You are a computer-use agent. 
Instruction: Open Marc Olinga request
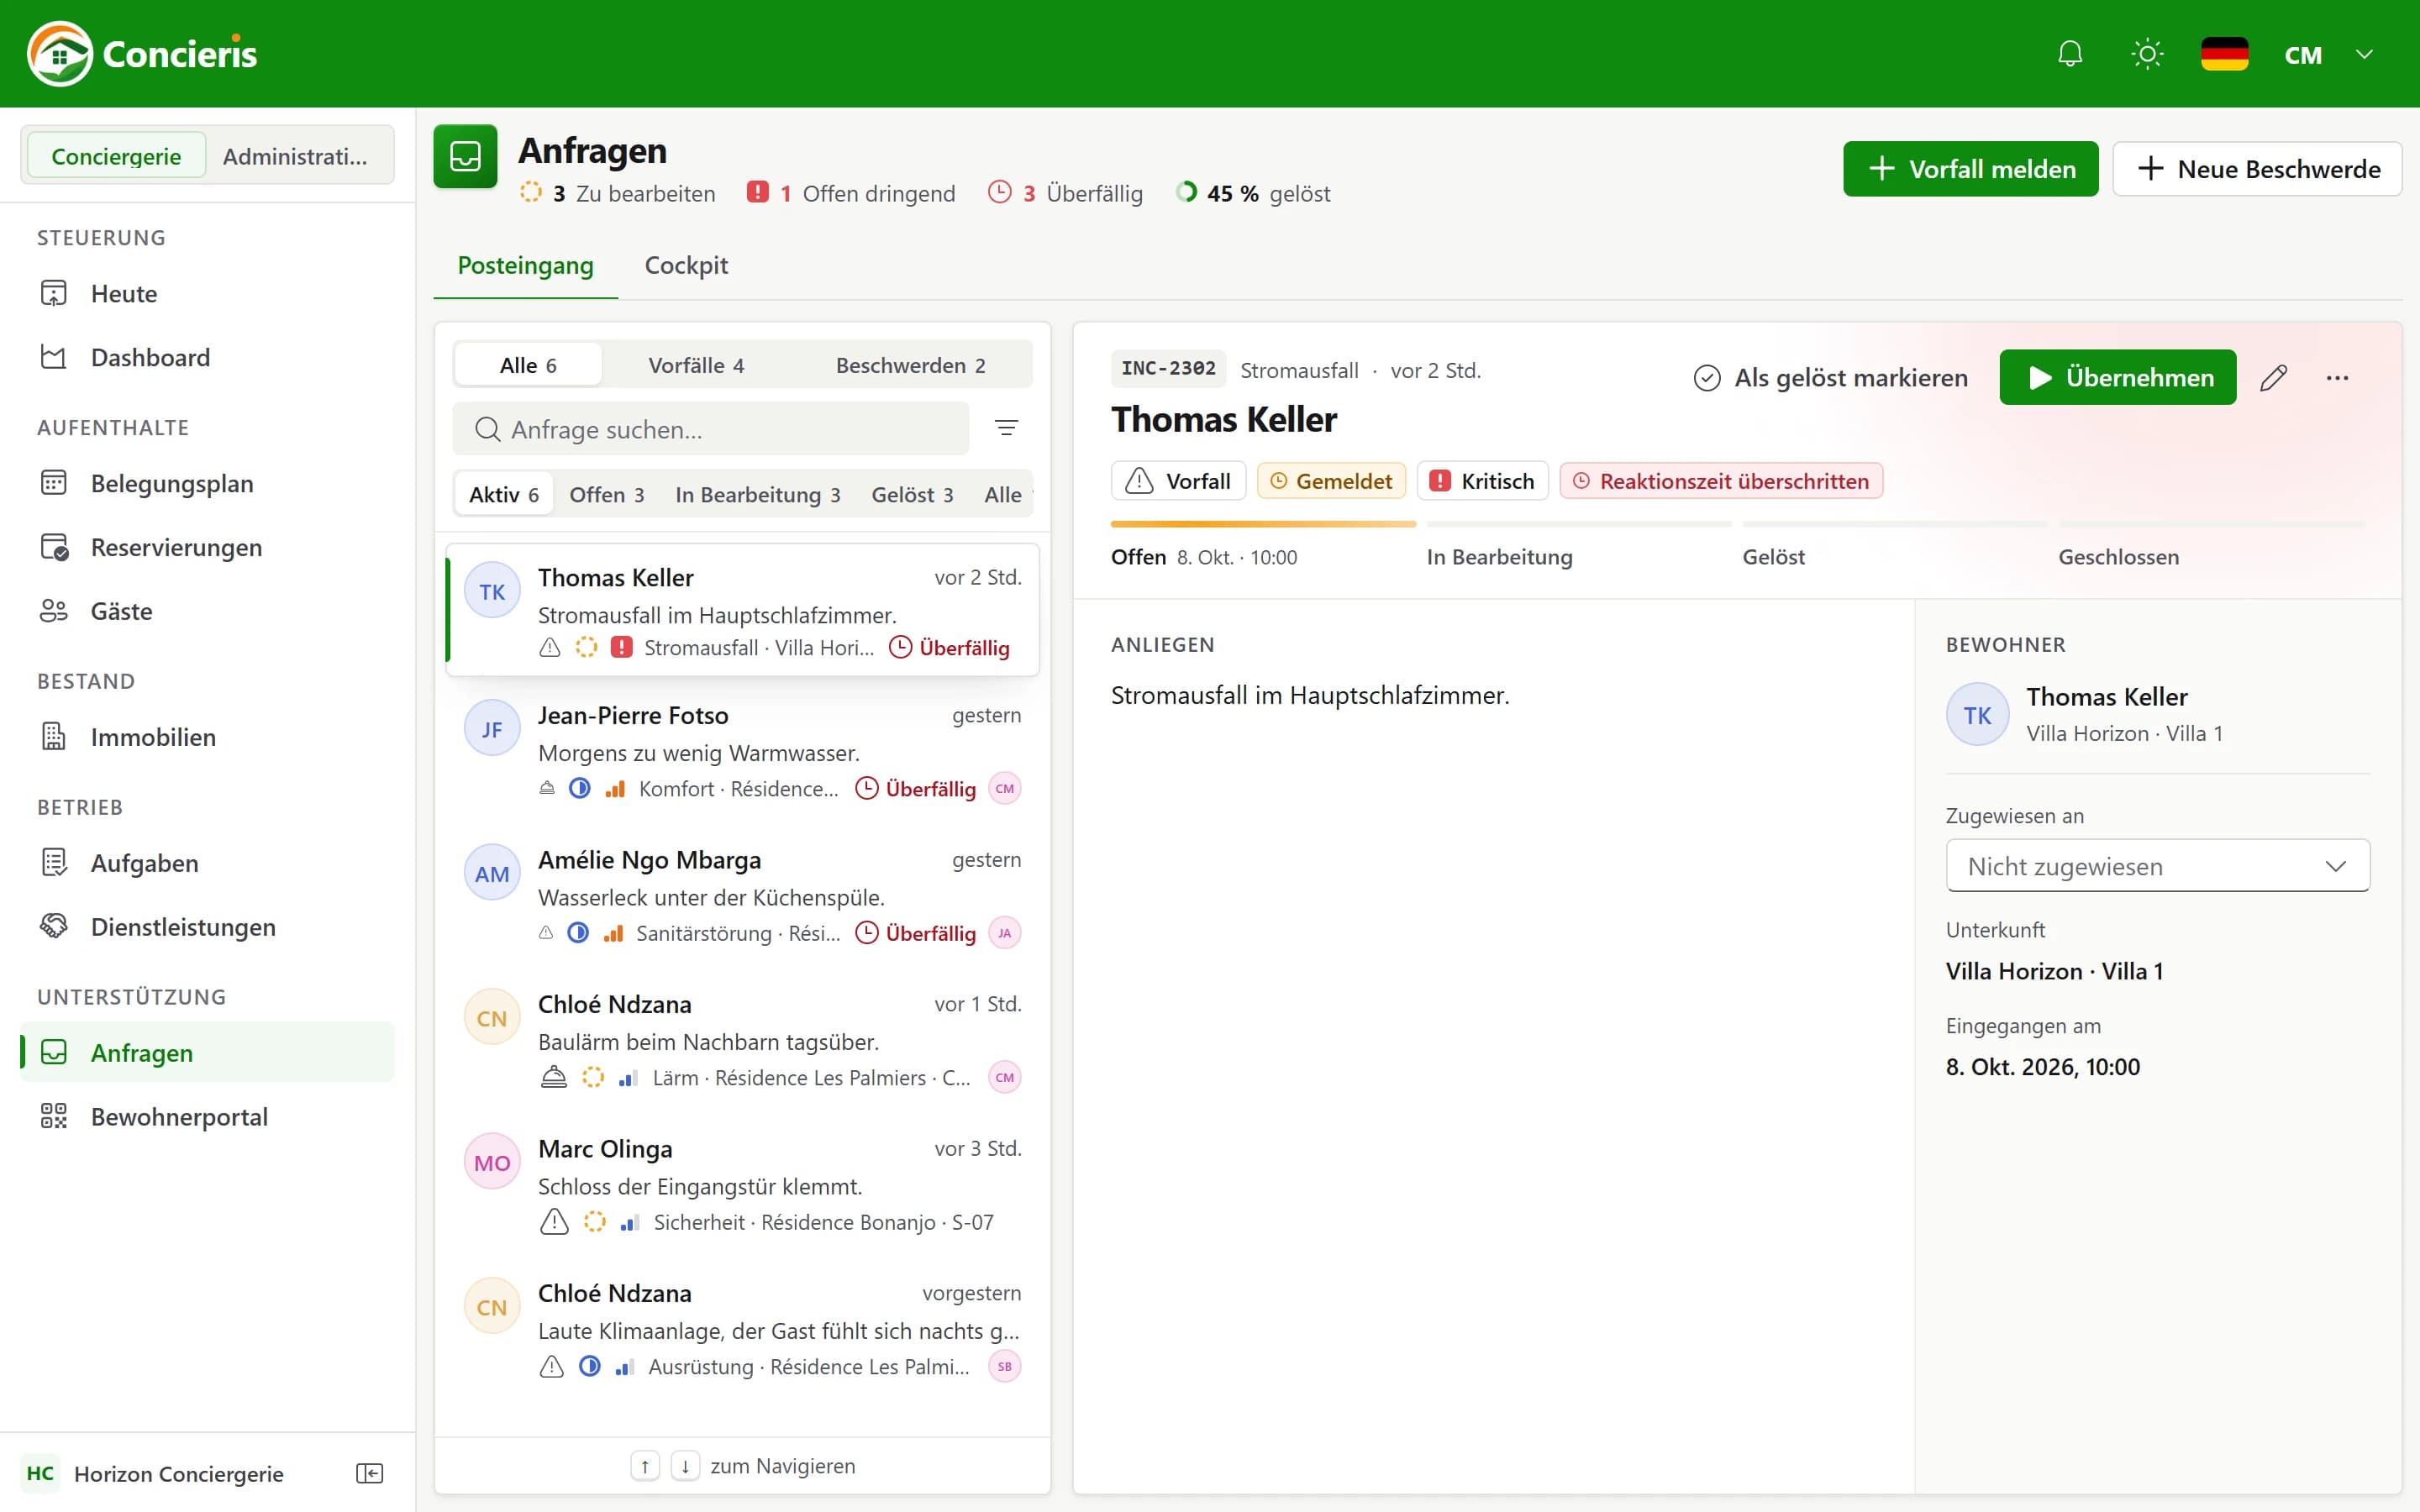point(742,1185)
